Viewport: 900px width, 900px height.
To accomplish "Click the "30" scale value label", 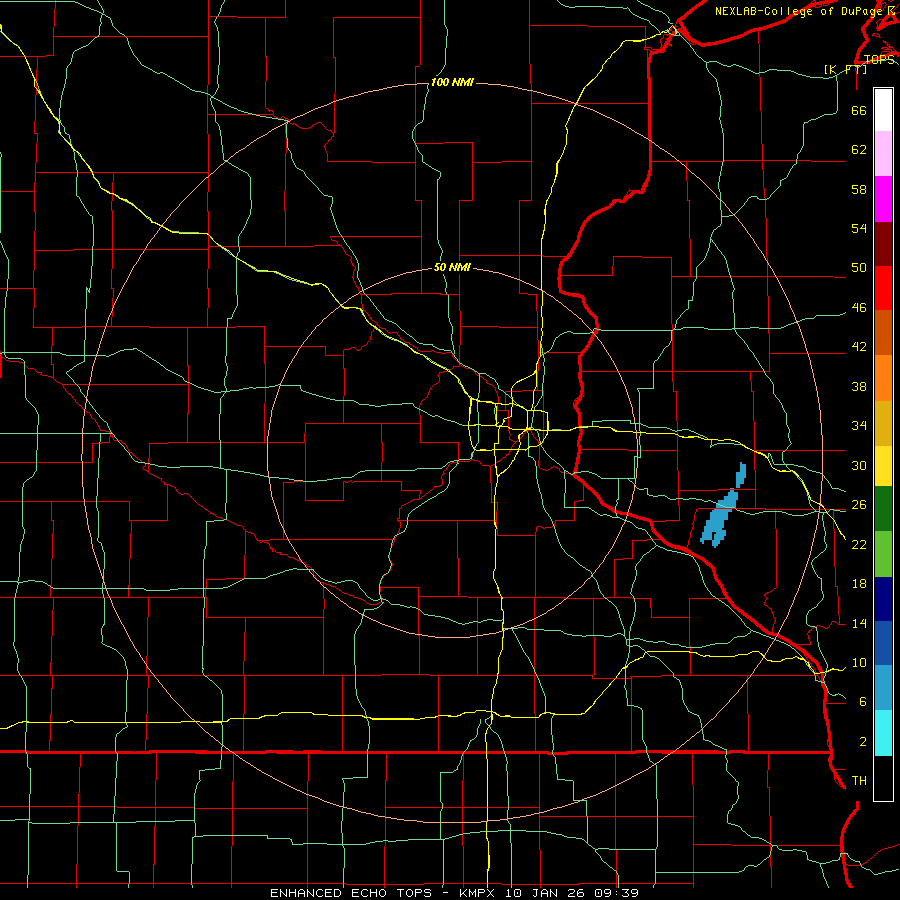I will tap(859, 465).
